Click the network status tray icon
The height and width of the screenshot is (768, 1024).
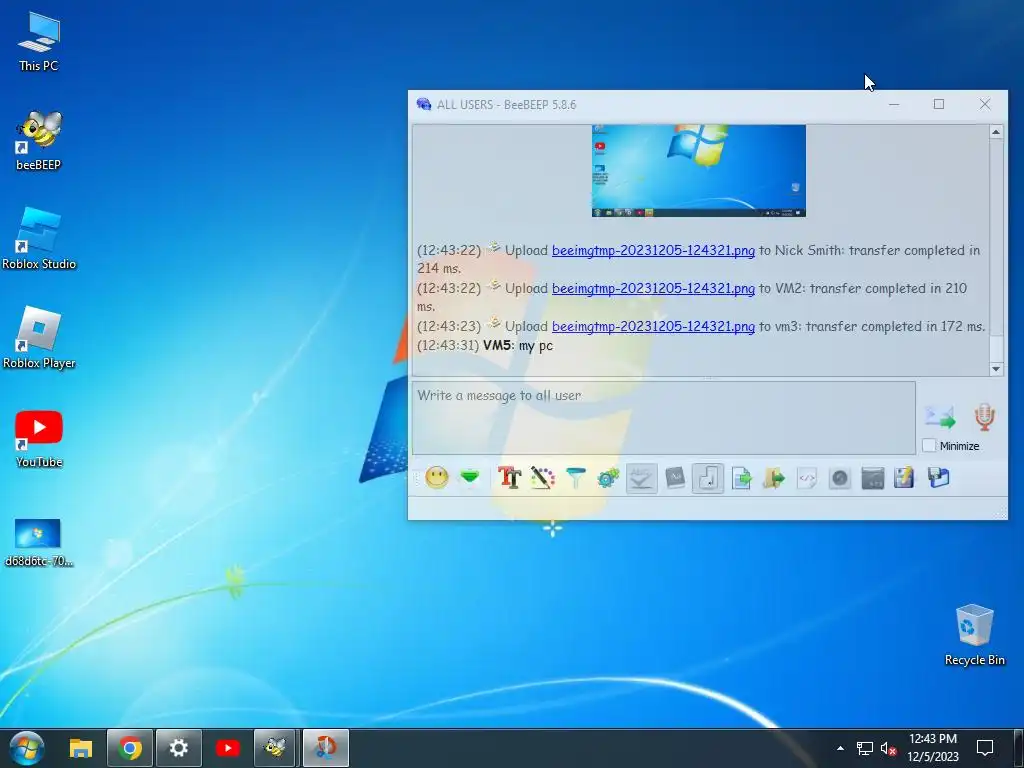click(x=865, y=748)
